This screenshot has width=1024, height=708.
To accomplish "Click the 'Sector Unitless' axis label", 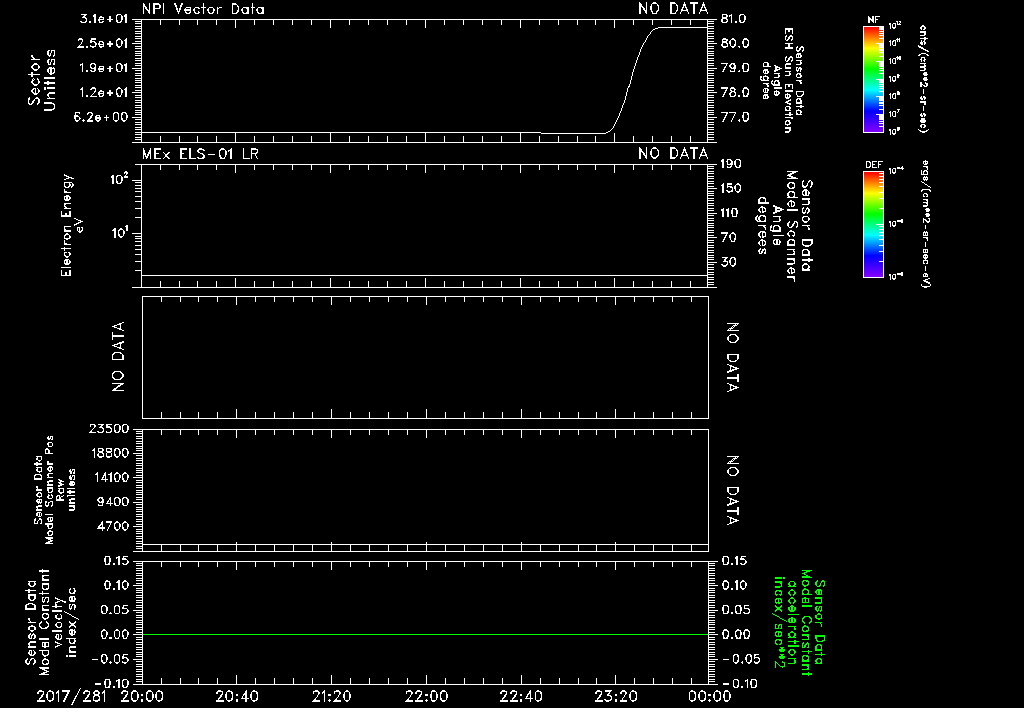I will [41, 80].
